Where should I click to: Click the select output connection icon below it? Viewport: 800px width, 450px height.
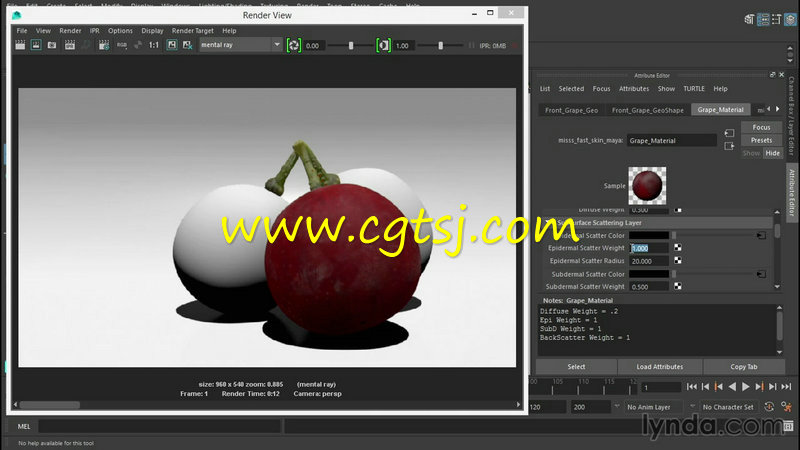[729, 146]
